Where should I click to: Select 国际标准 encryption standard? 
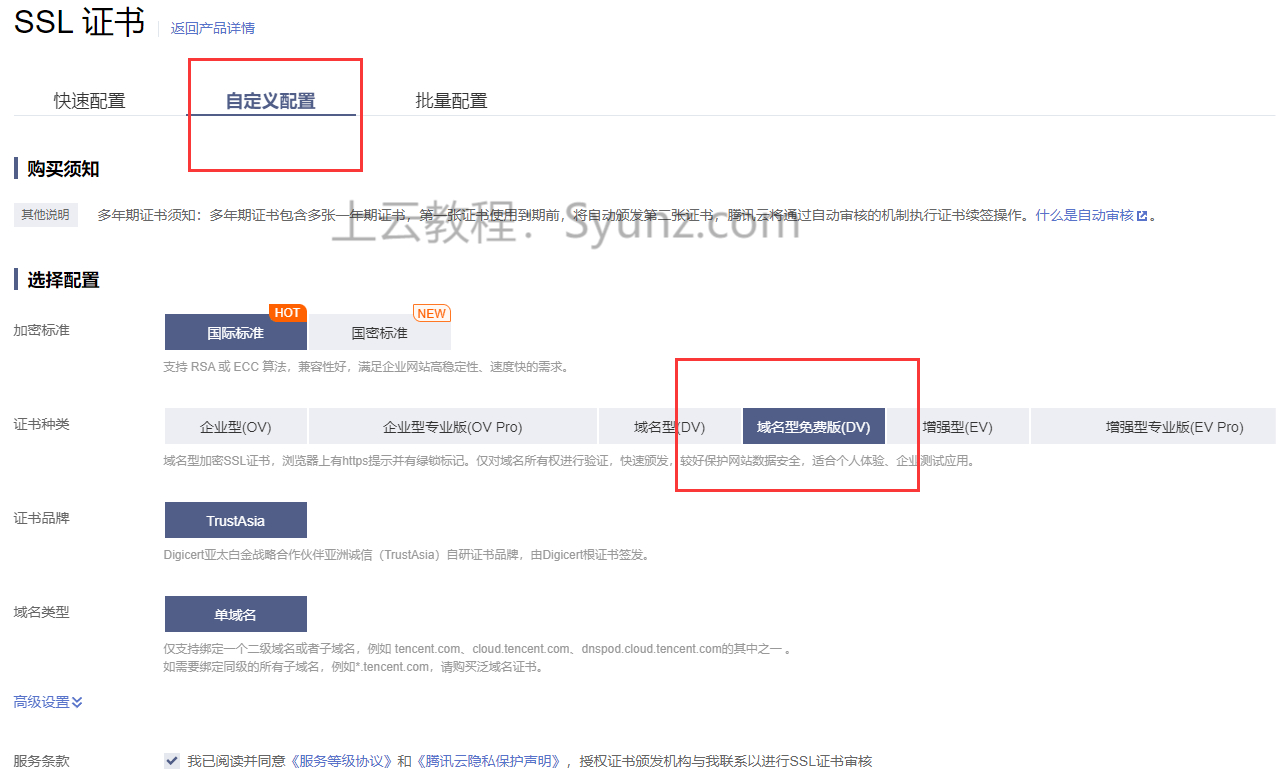[236, 332]
